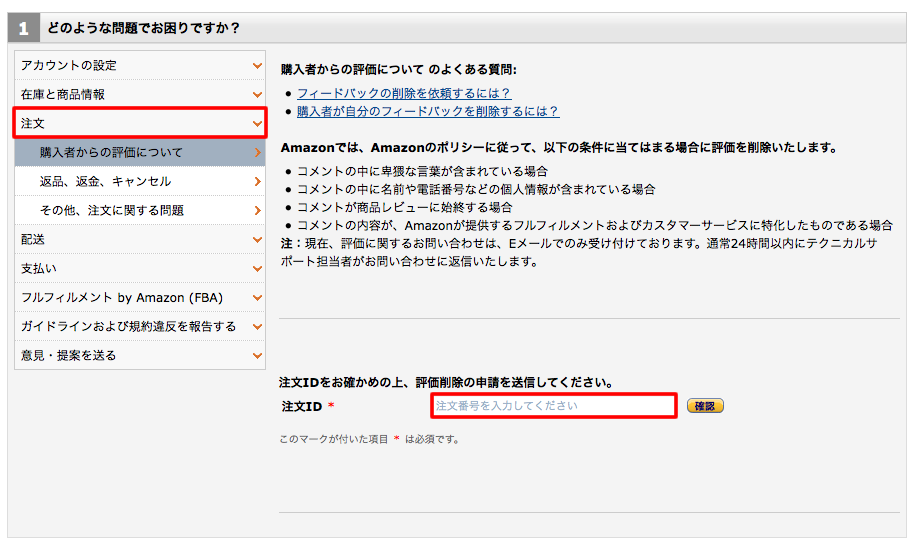917x547 pixels.
Task: Click bullet コメントの中に卑猥な言葉が含まれている場合
Action: (x=422, y=171)
